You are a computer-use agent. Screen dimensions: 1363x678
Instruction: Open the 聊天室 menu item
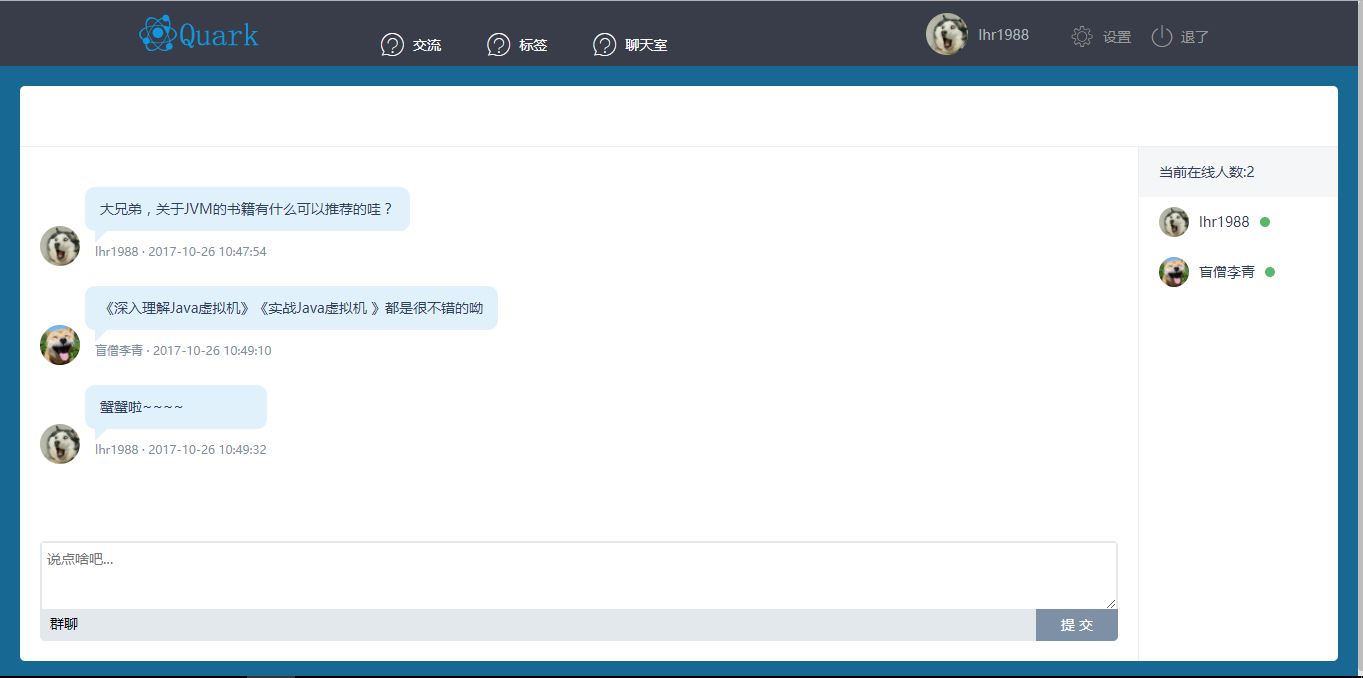coord(646,45)
